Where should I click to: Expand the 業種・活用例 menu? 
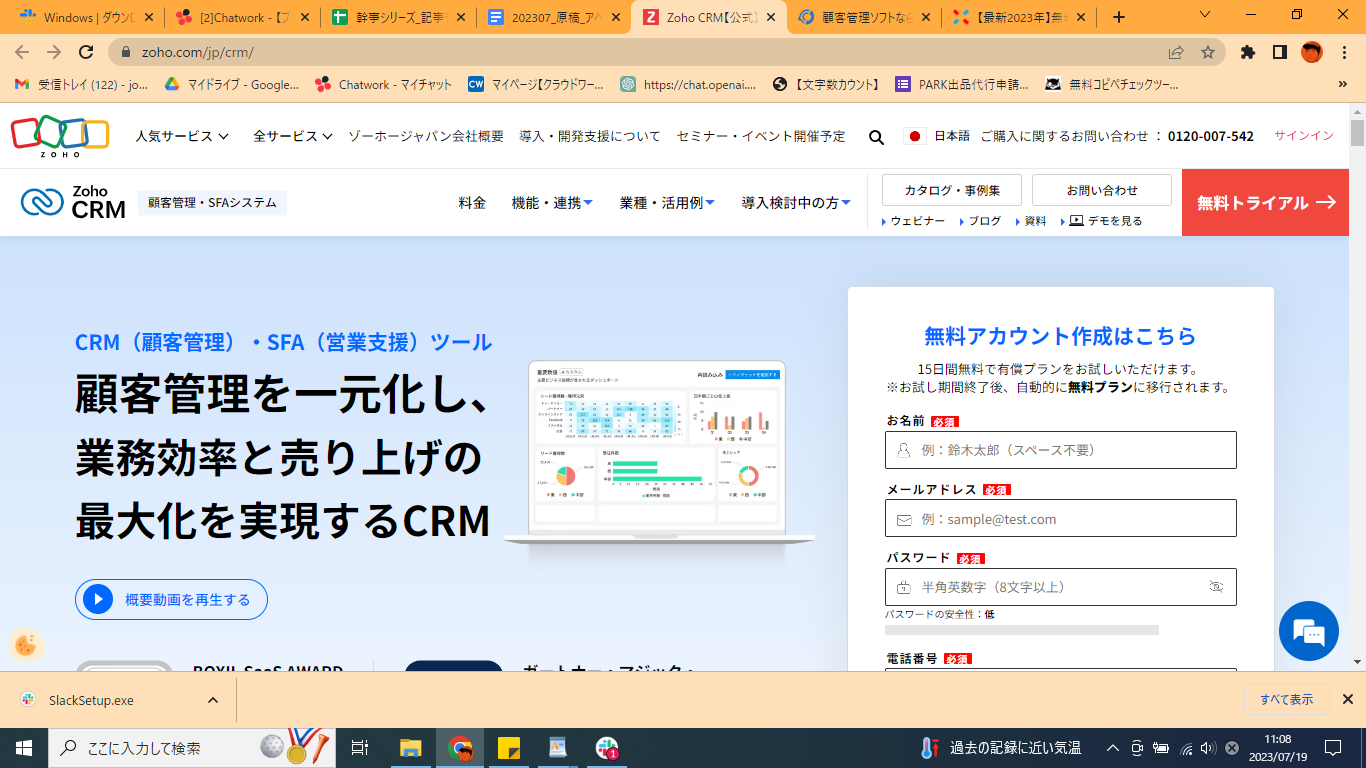click(x=667, y=202)
